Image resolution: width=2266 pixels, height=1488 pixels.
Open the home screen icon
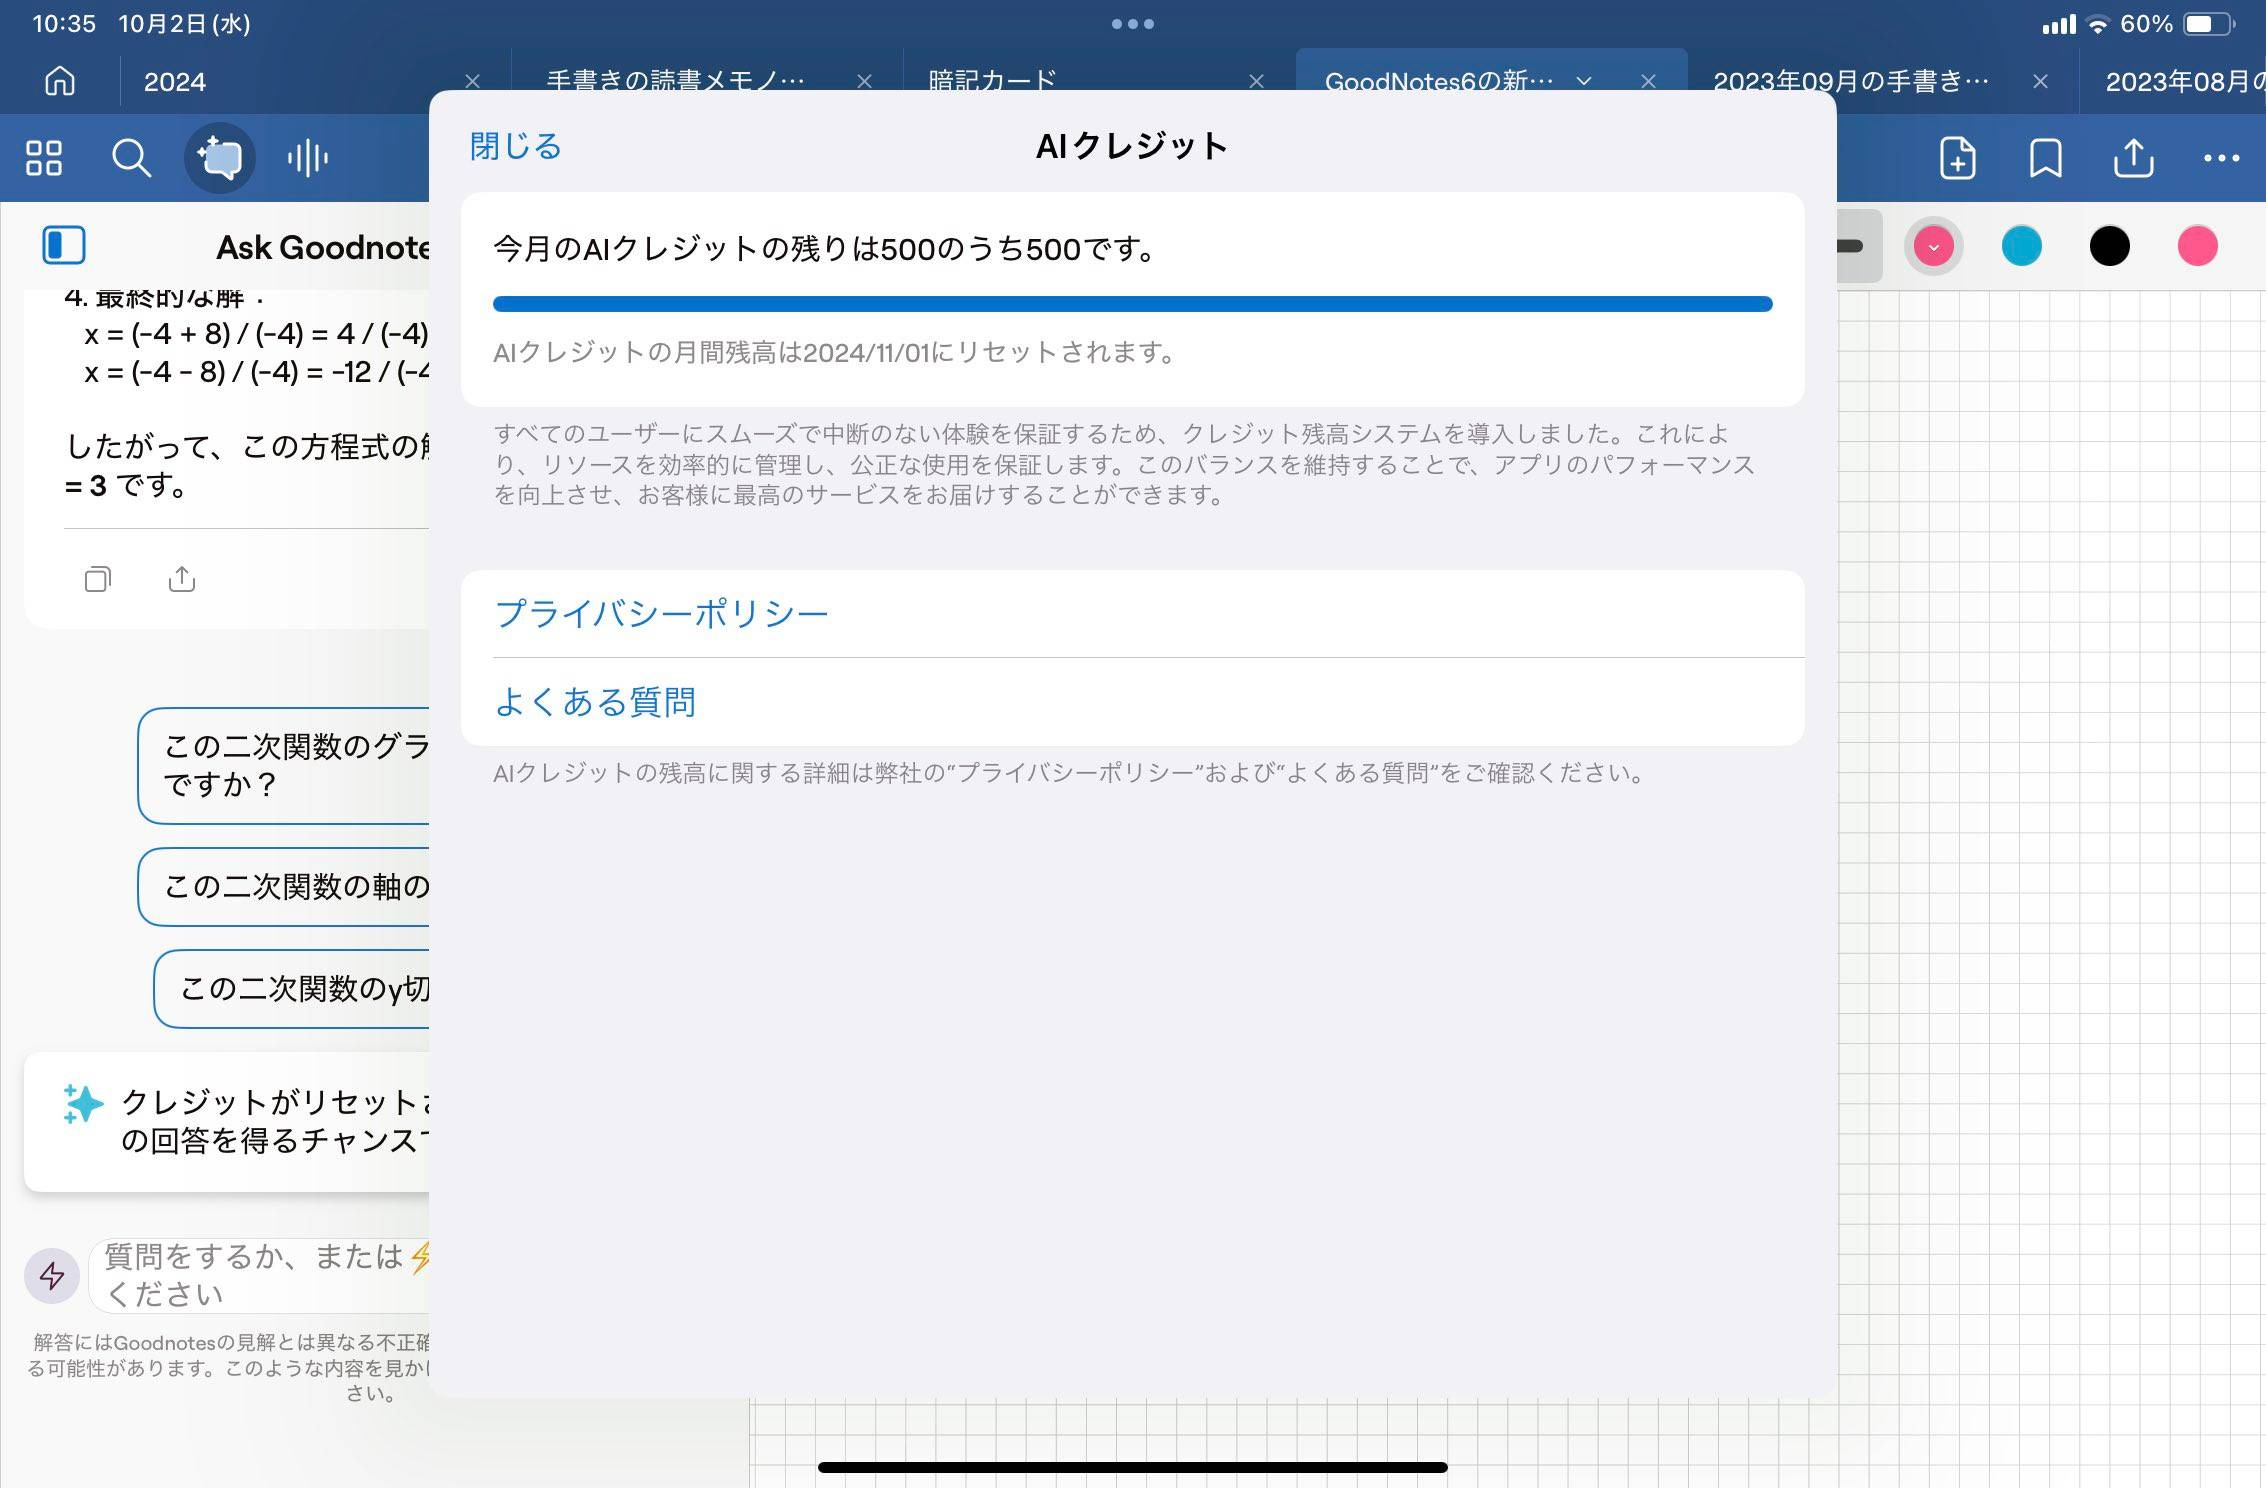pyautogui.click(x=60, y=80)
